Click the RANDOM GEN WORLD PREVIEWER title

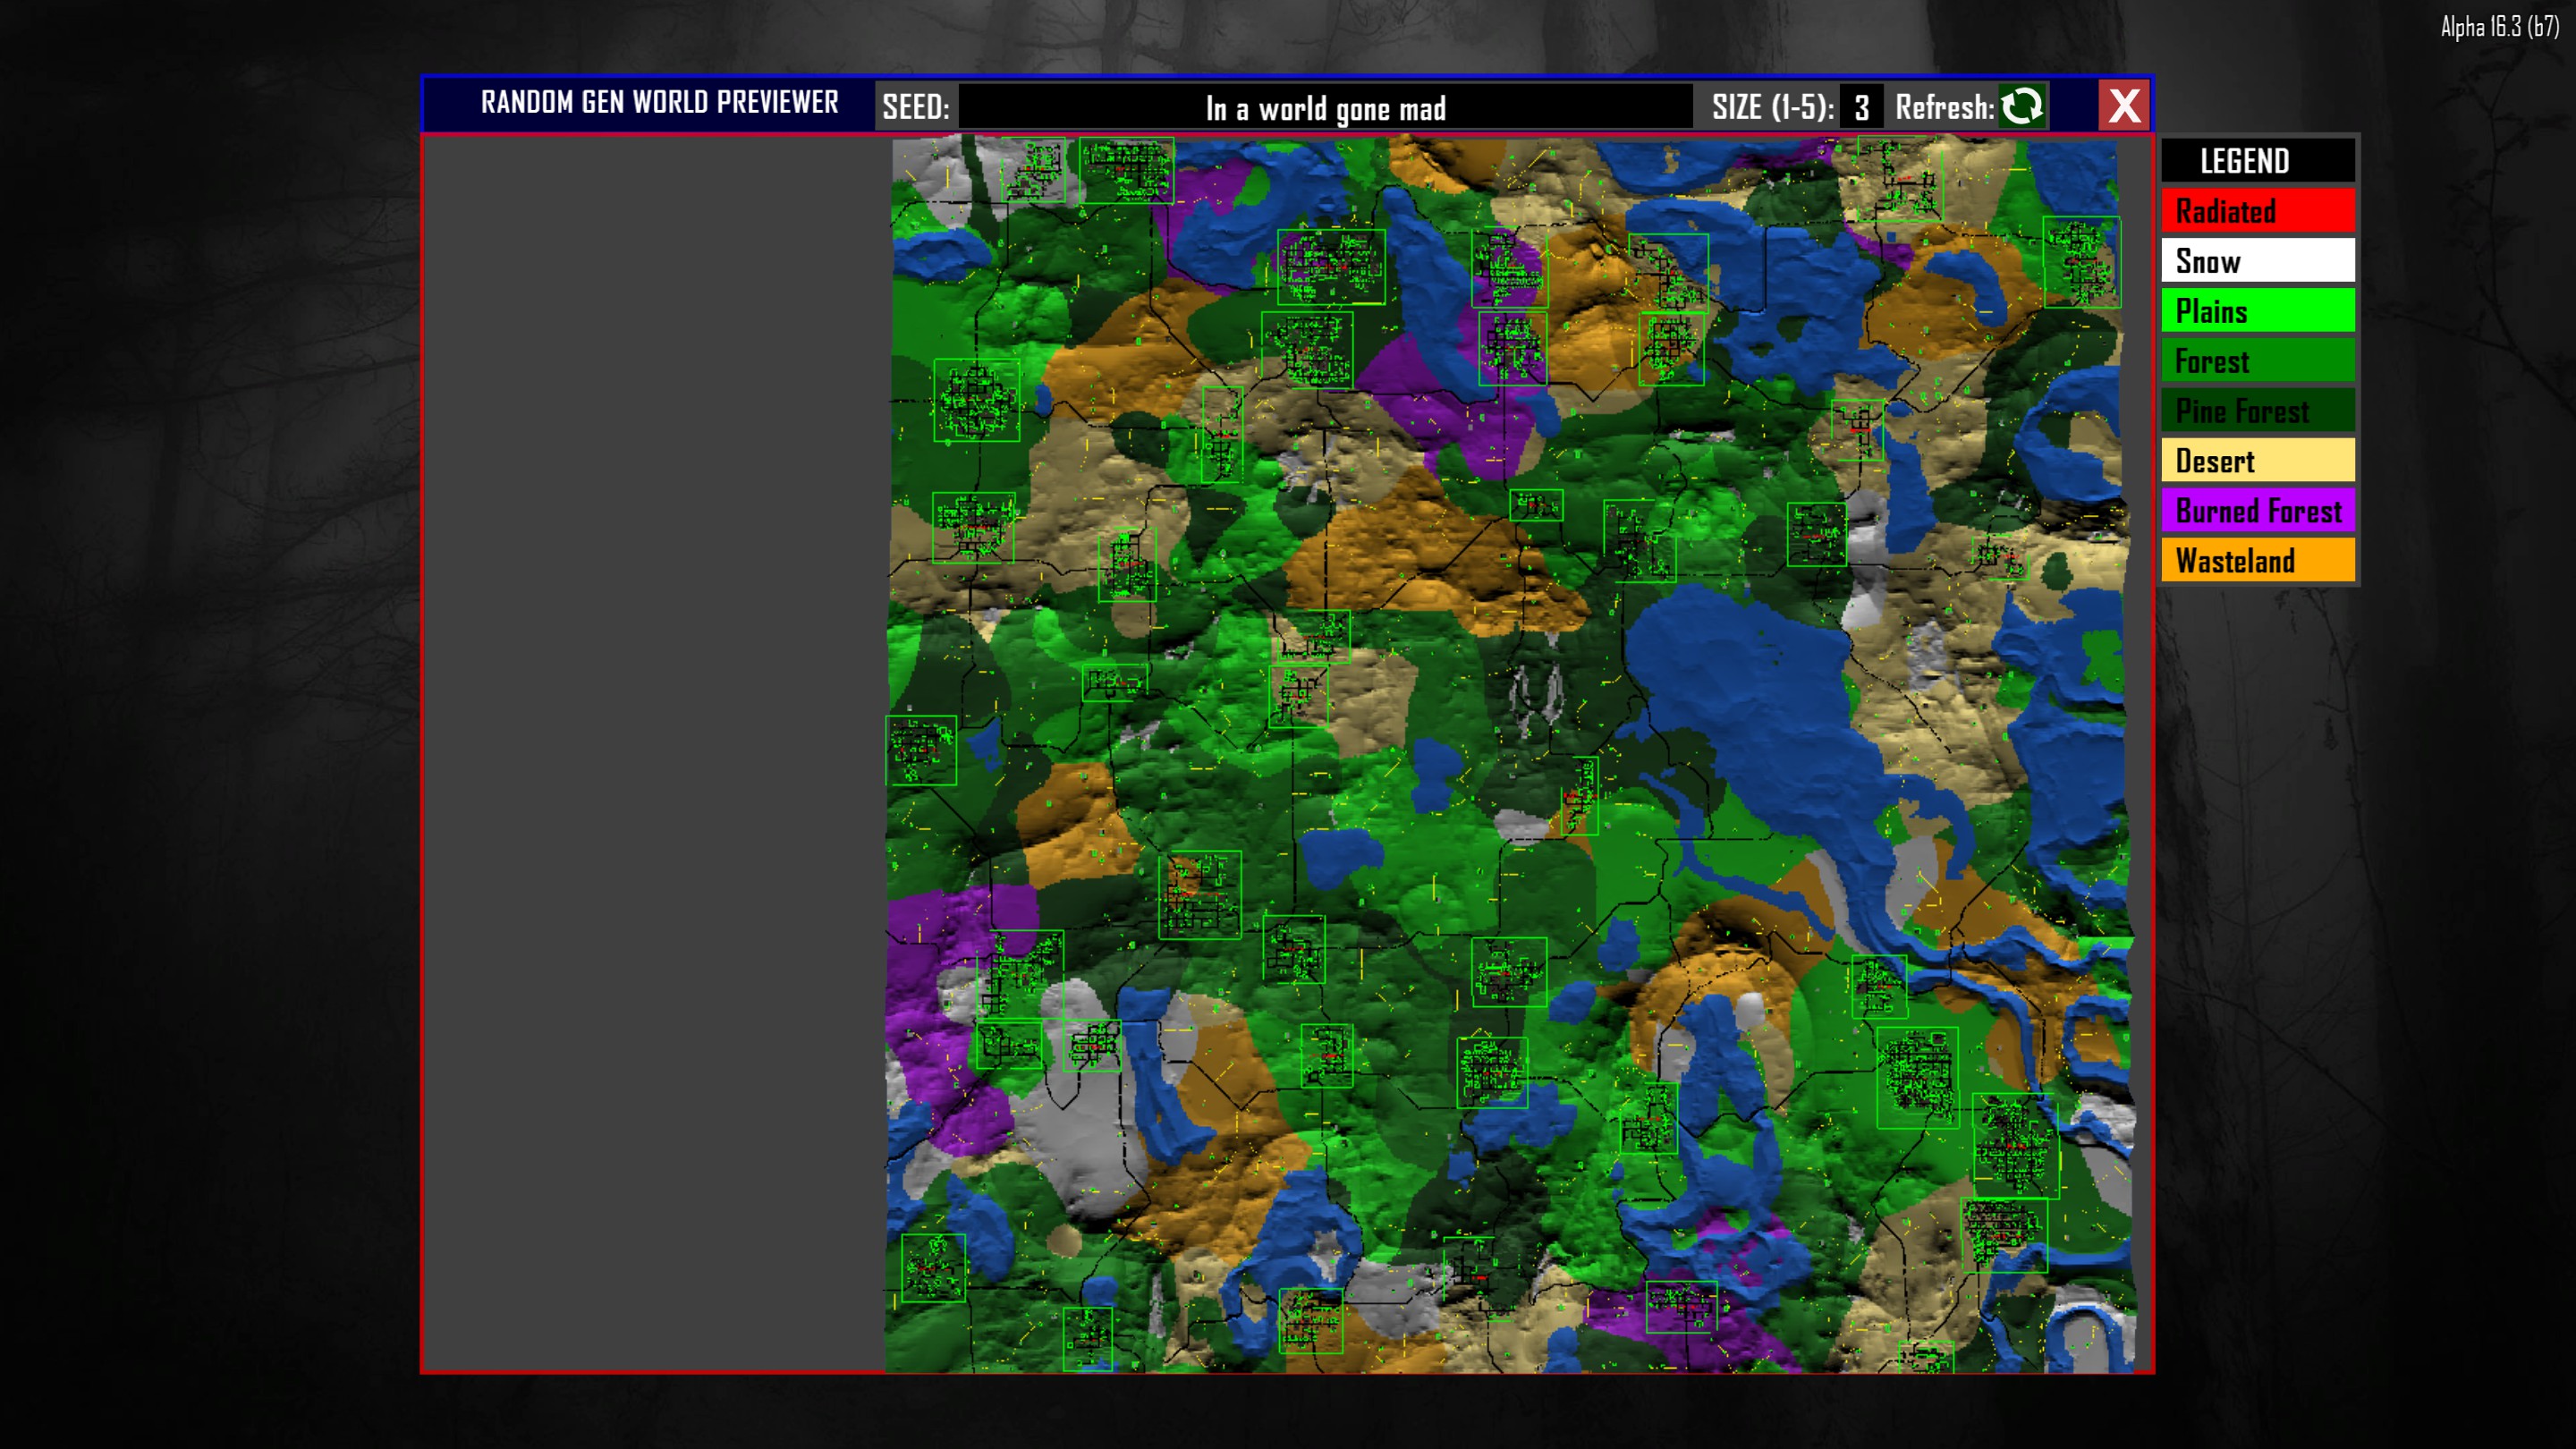(x=660, y=102)
